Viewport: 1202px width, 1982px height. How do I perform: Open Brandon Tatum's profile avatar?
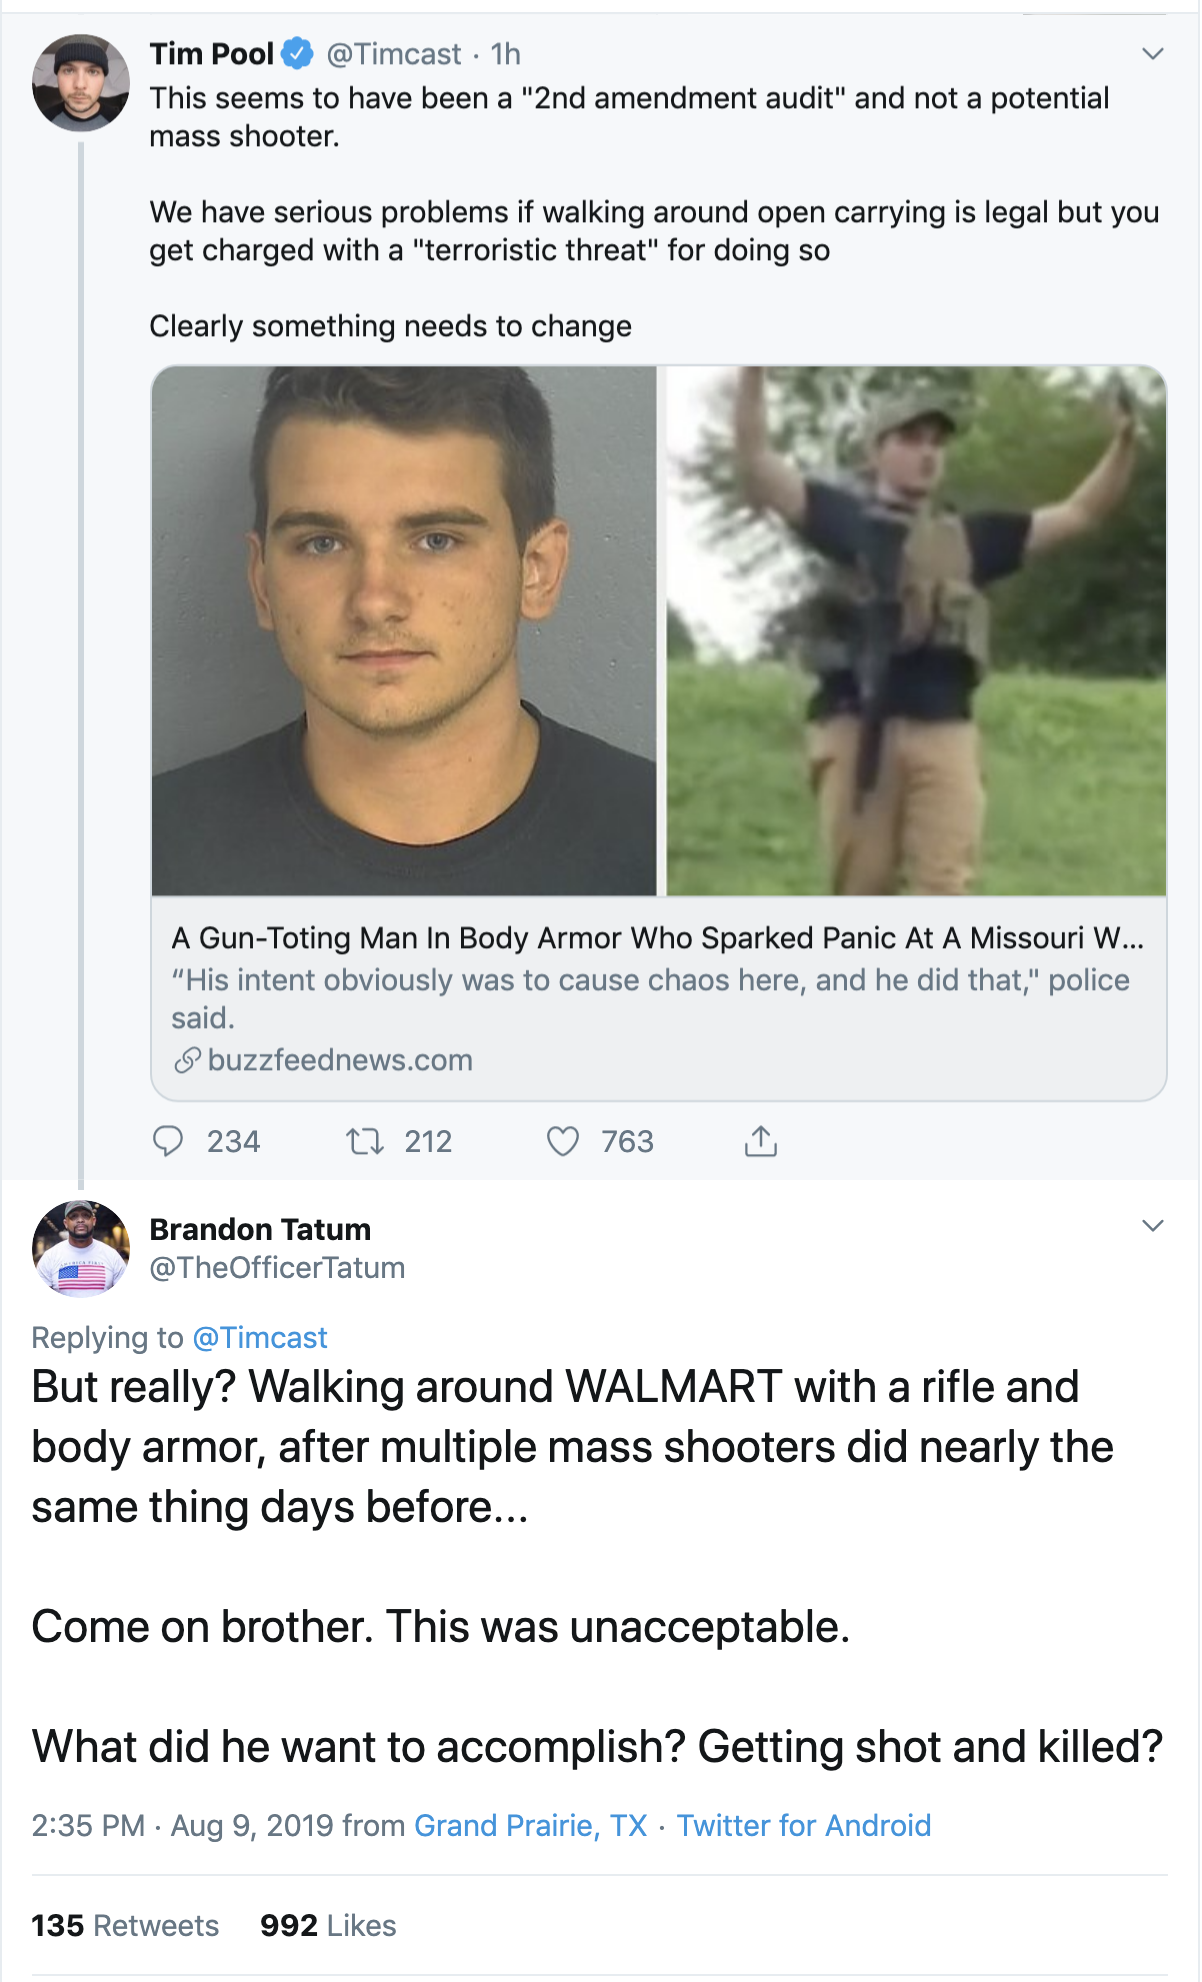[x=81, y=1248]
